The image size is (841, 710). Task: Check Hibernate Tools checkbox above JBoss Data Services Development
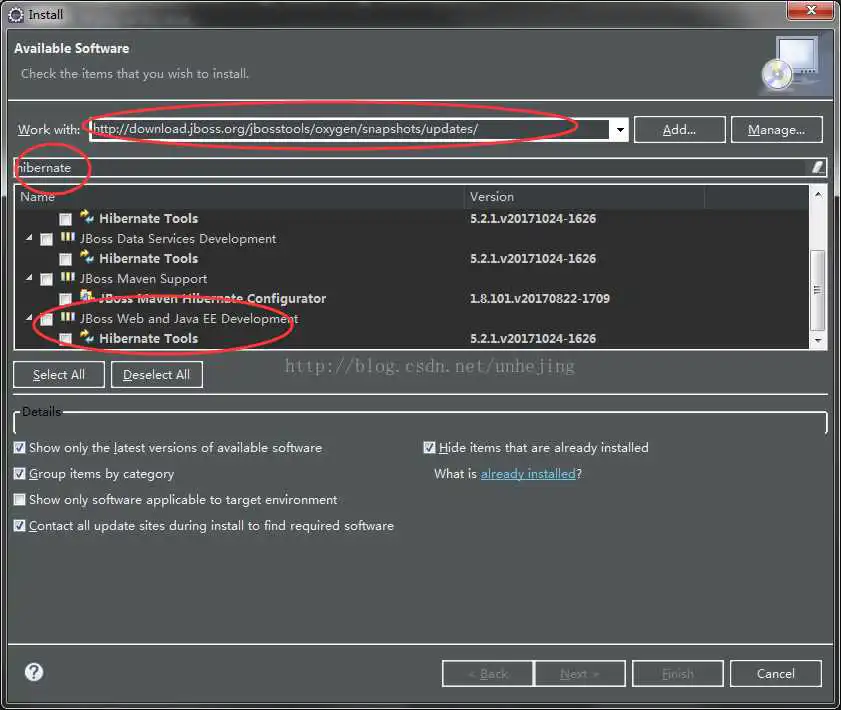(65, 219)
